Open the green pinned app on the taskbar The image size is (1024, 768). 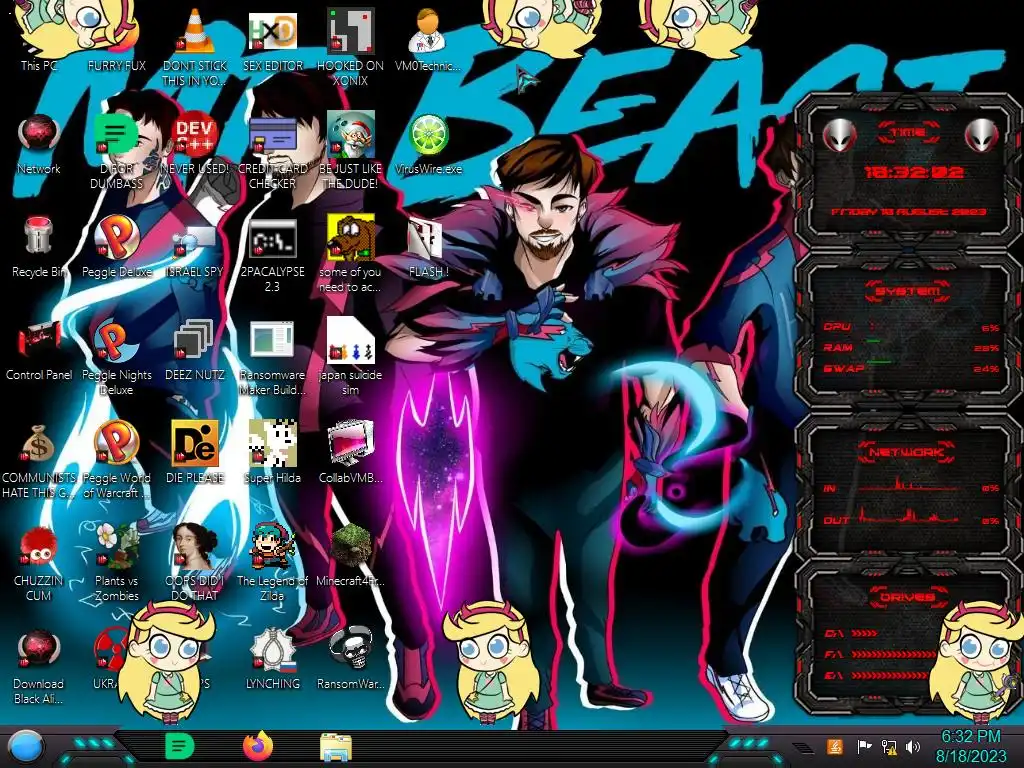(179, 746)
